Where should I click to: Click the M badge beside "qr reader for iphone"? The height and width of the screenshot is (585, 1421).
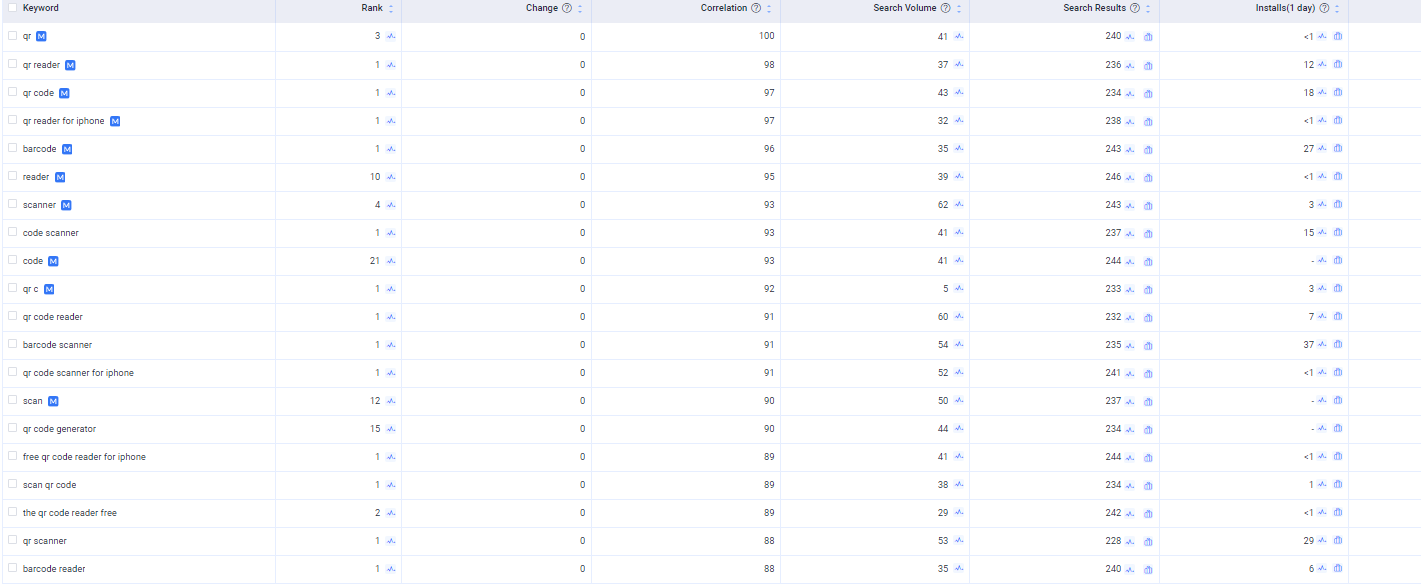point(115,121)
